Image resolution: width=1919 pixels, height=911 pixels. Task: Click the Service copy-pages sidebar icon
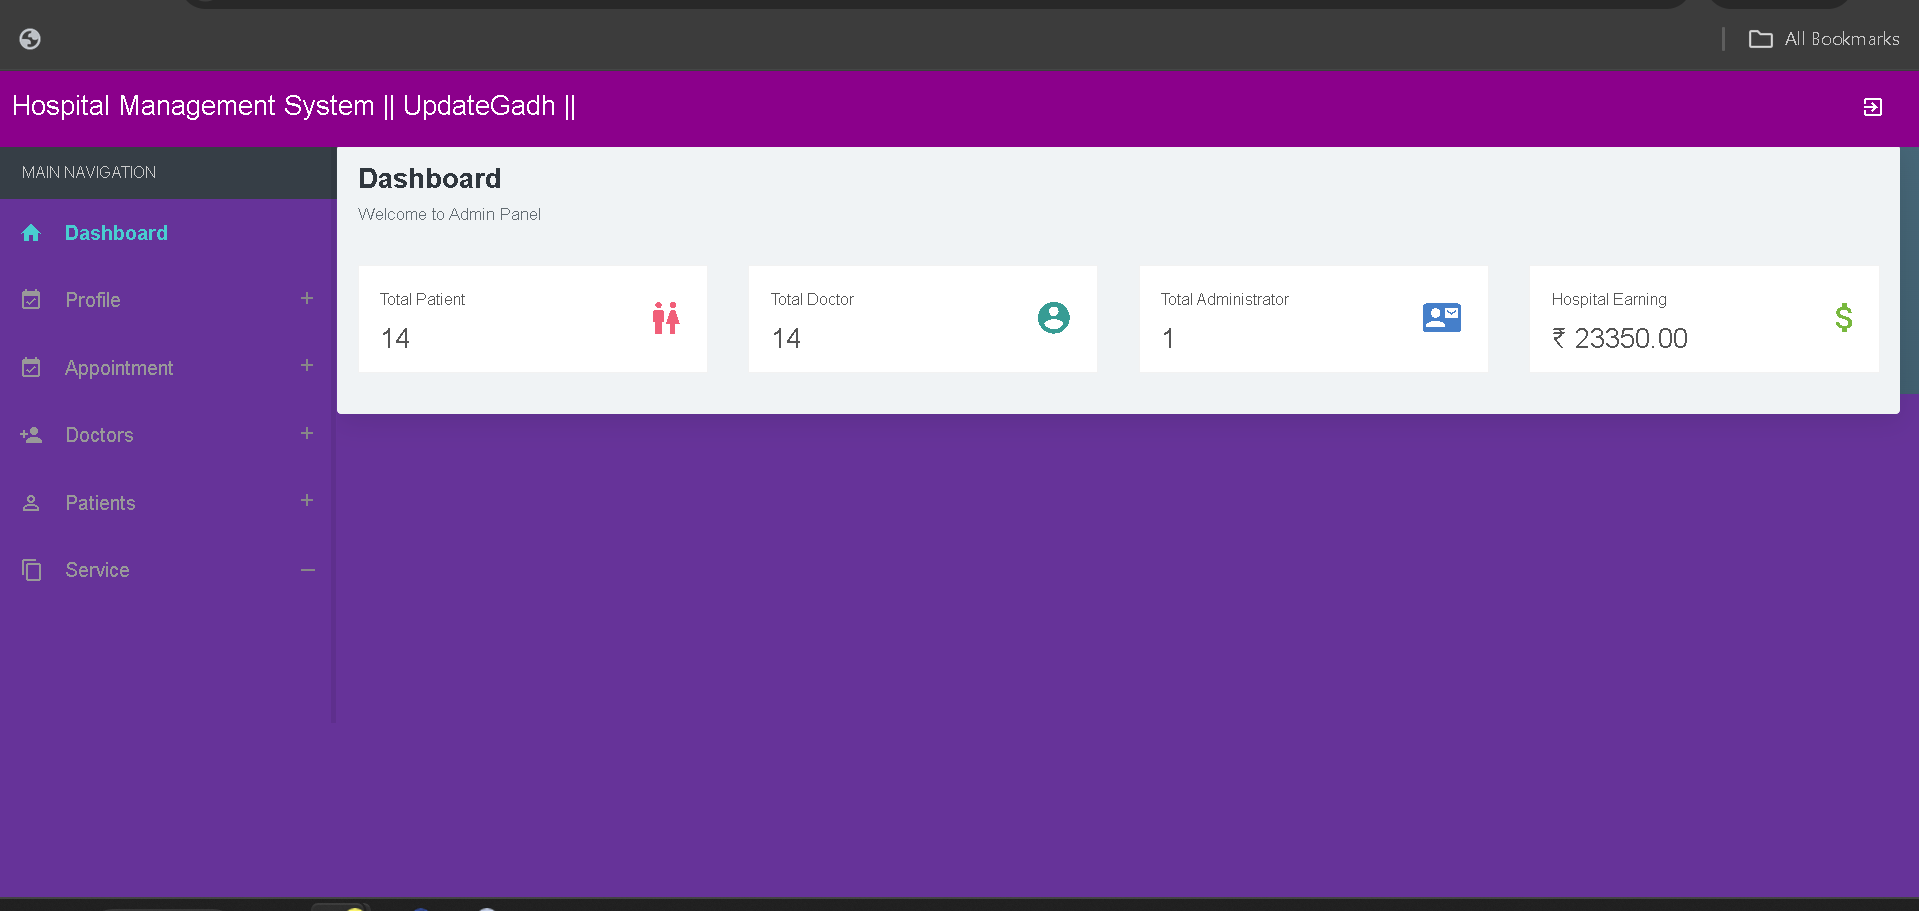pyautogui.click(x=31, y=570)
